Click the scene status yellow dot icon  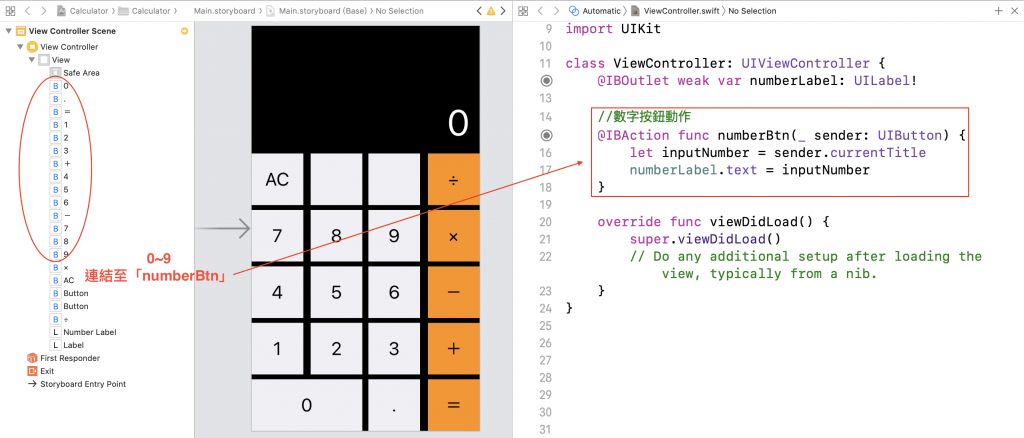click(184, 31)
